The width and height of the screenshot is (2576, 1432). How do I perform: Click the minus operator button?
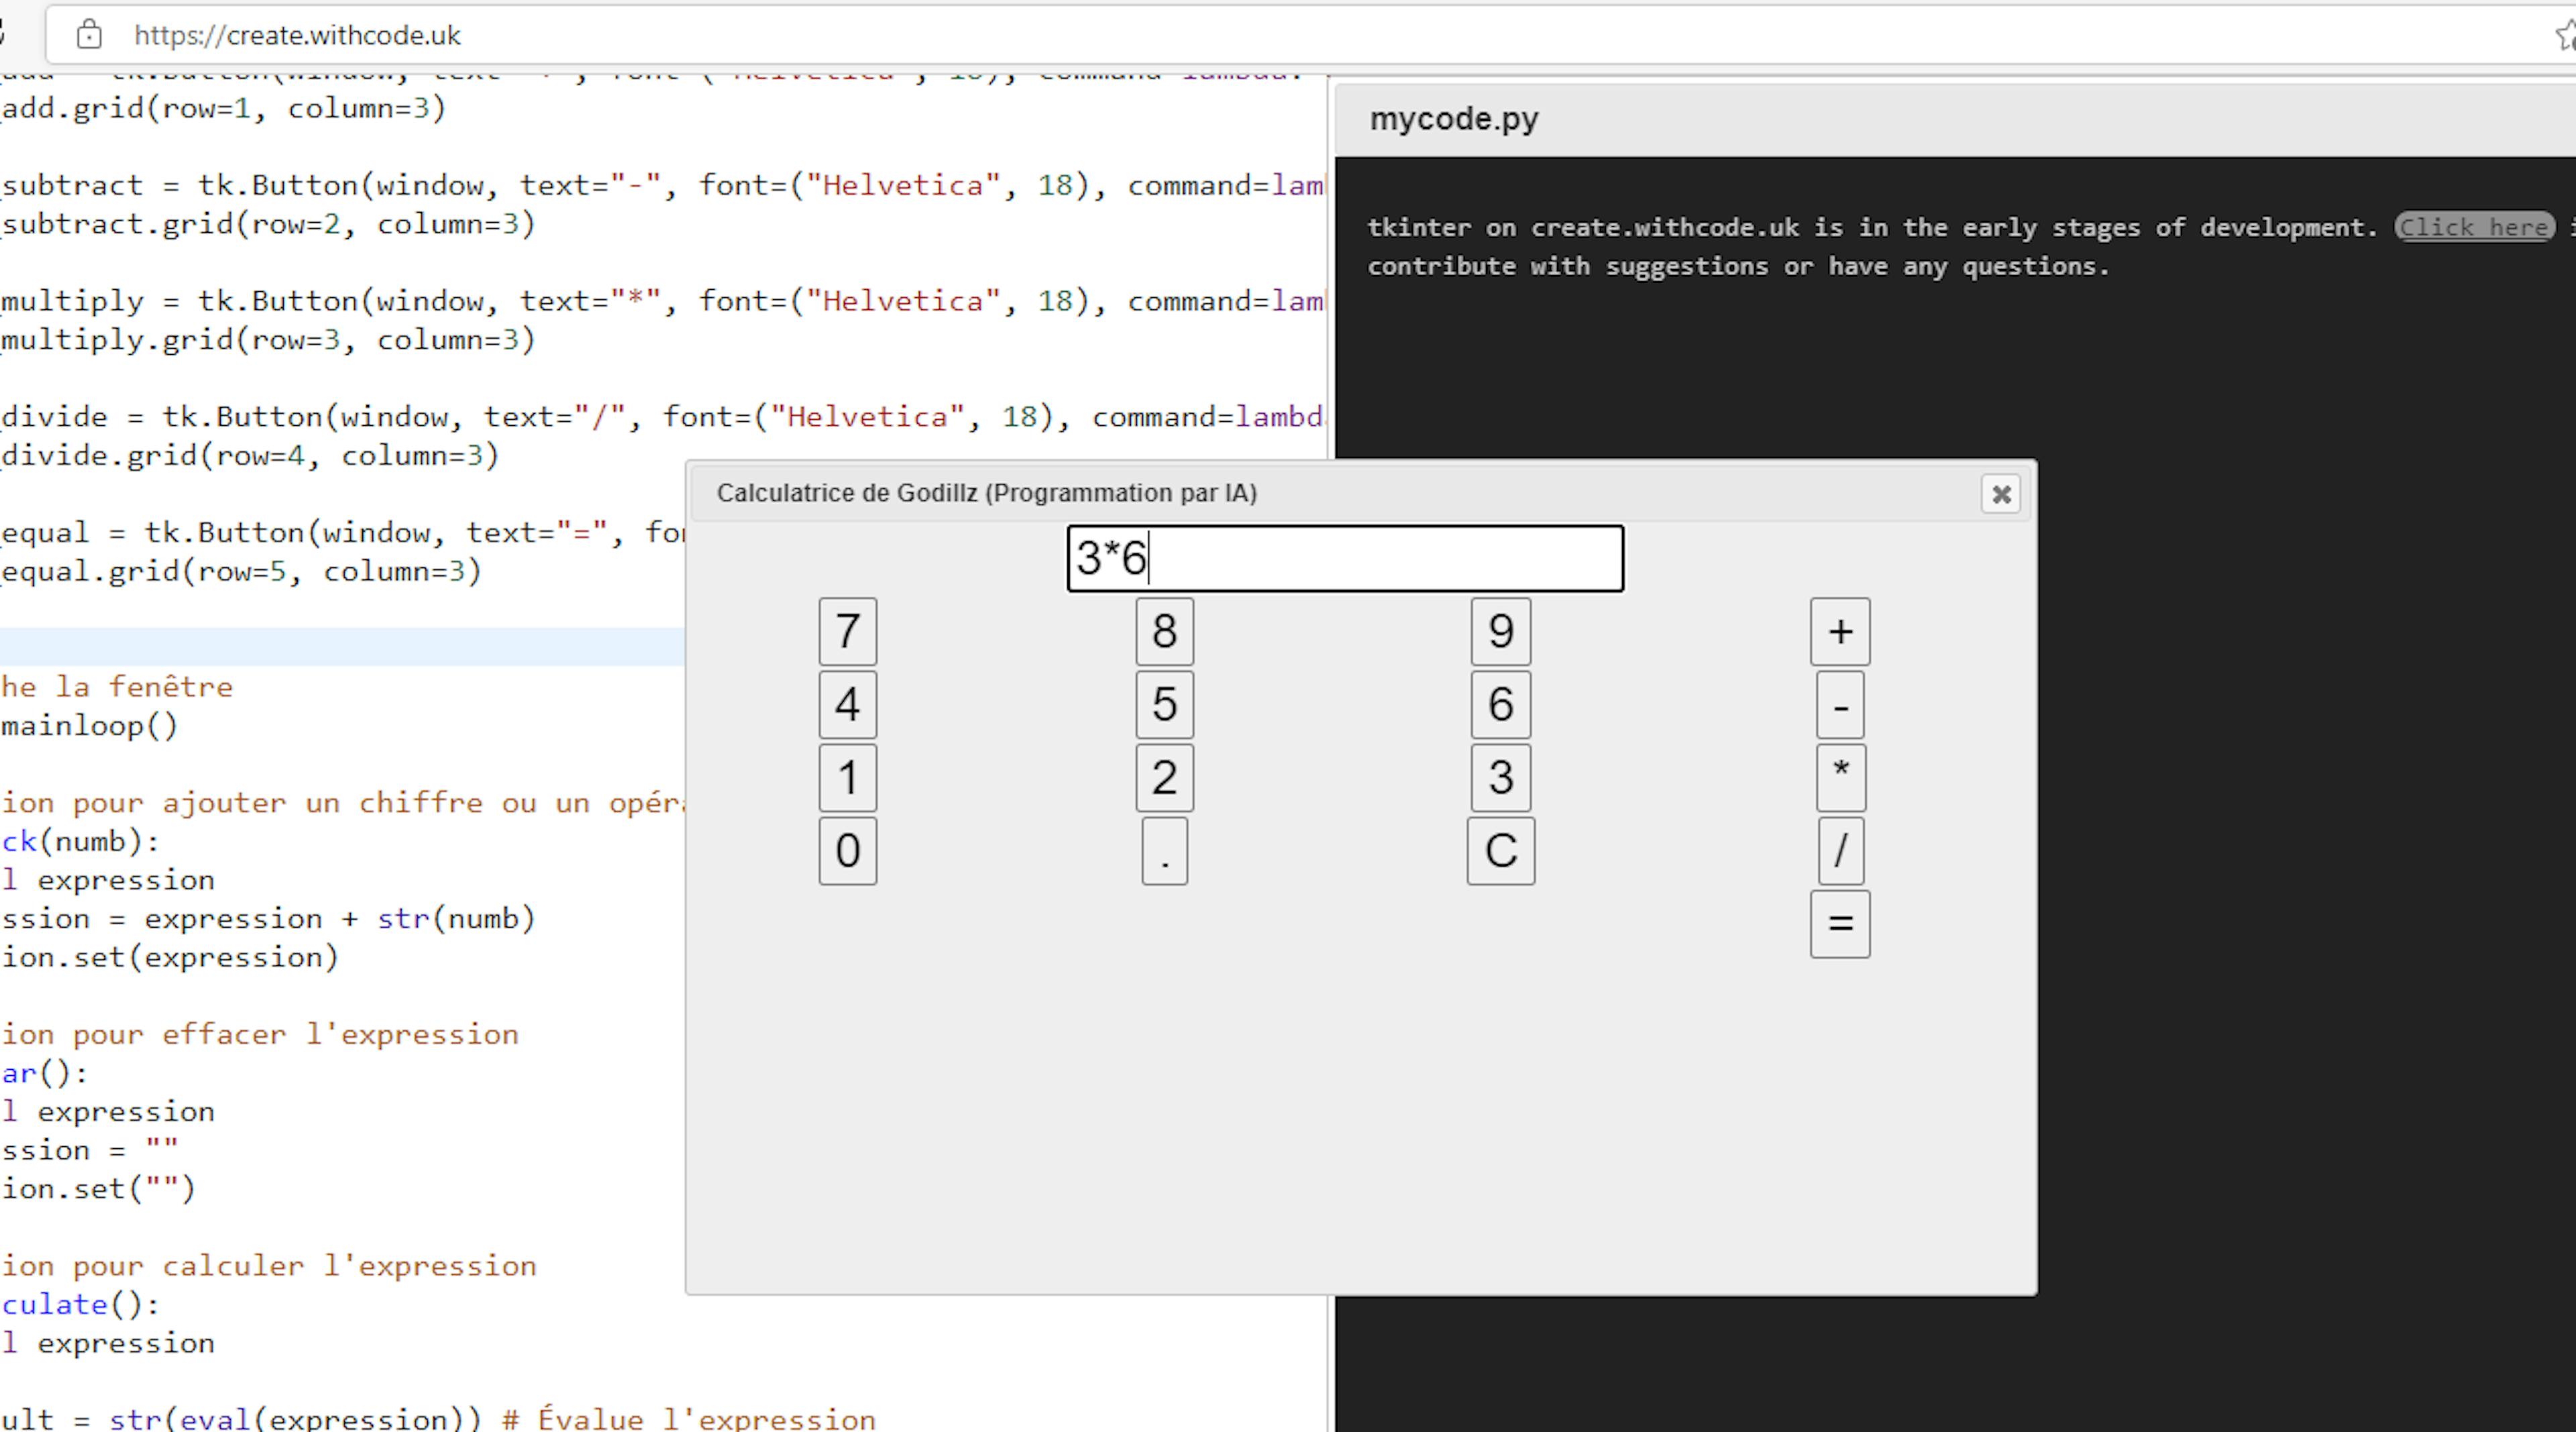click(x=1840, y=704)
